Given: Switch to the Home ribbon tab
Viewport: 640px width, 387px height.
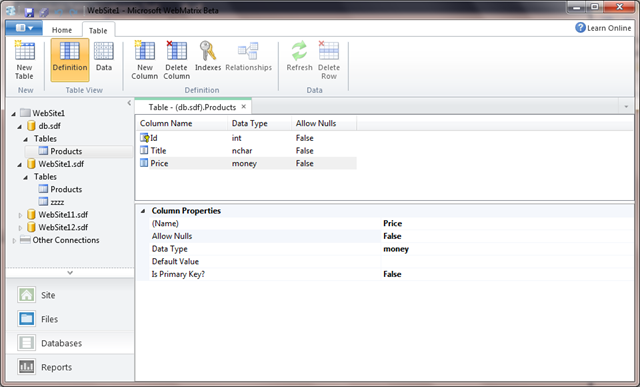Looking at the screenshot, I should click(x=62, y=30).
